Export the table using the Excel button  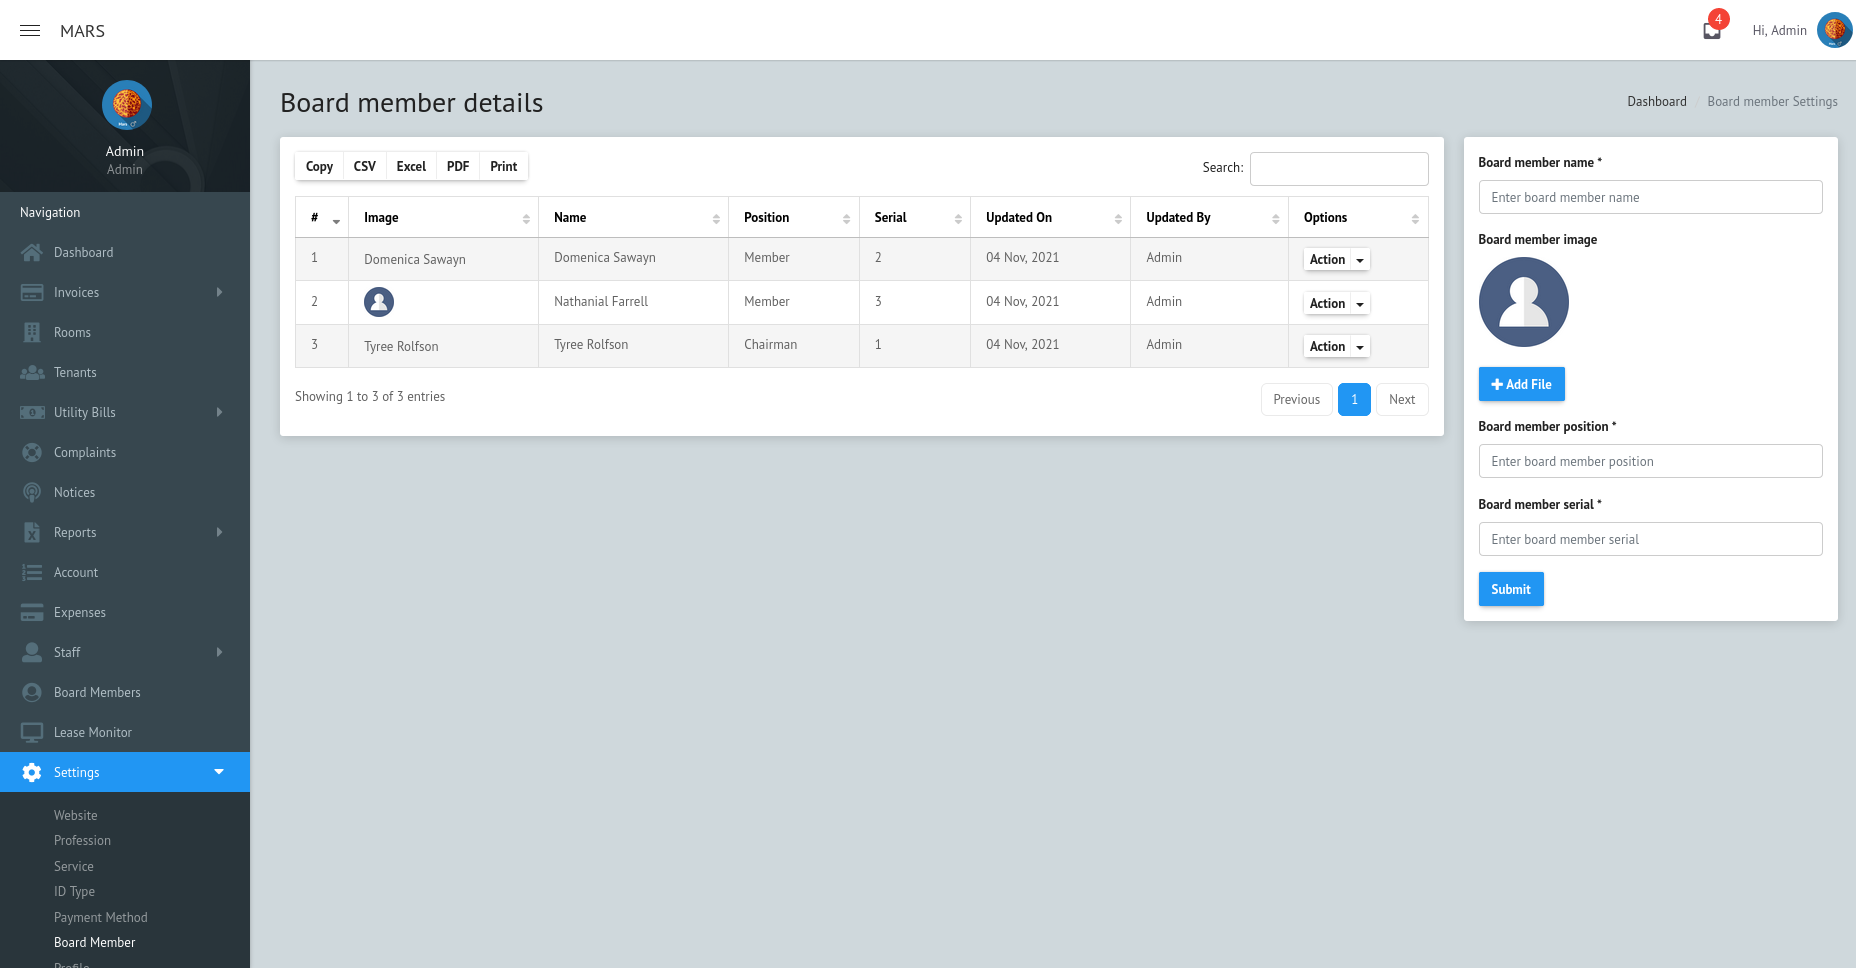point(410,166)
